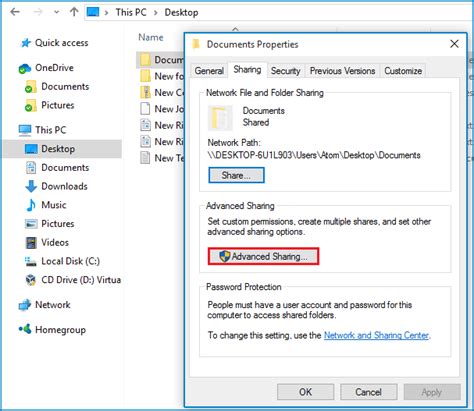Select the Documents folder icon in file list
Image resolution: width=474 pixels, height=411 pixels.
click(145, 60)
